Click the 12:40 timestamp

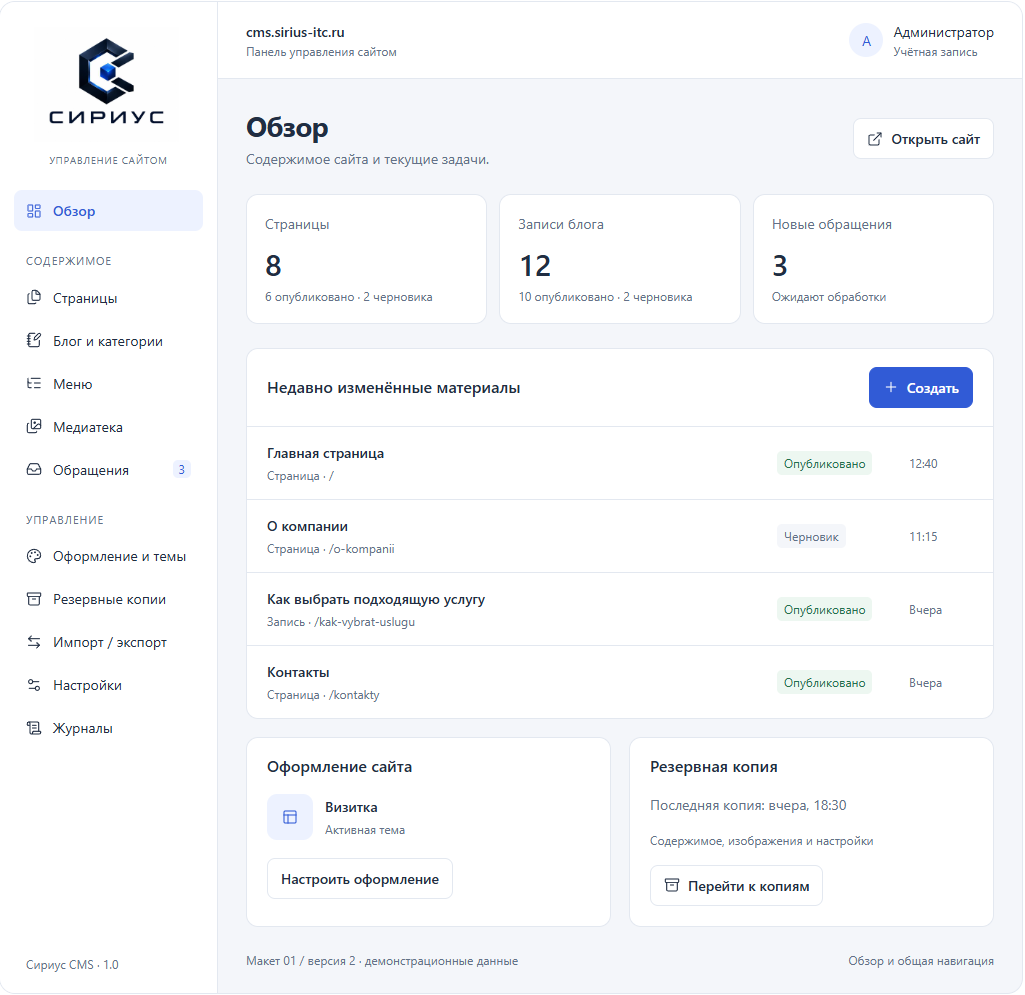pyautogui.click(x=923, y=464)
